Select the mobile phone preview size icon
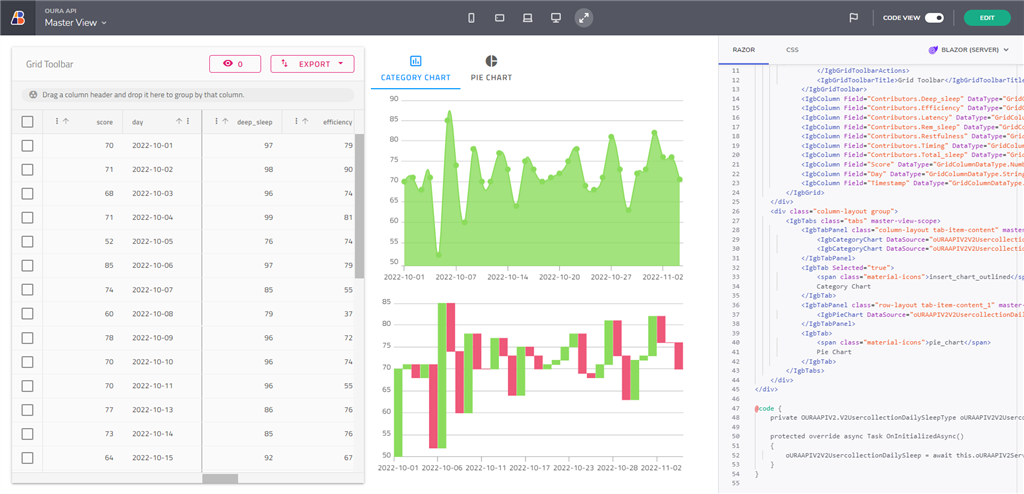This screenshot has width=1024, height=494. (x=472, y=18)
